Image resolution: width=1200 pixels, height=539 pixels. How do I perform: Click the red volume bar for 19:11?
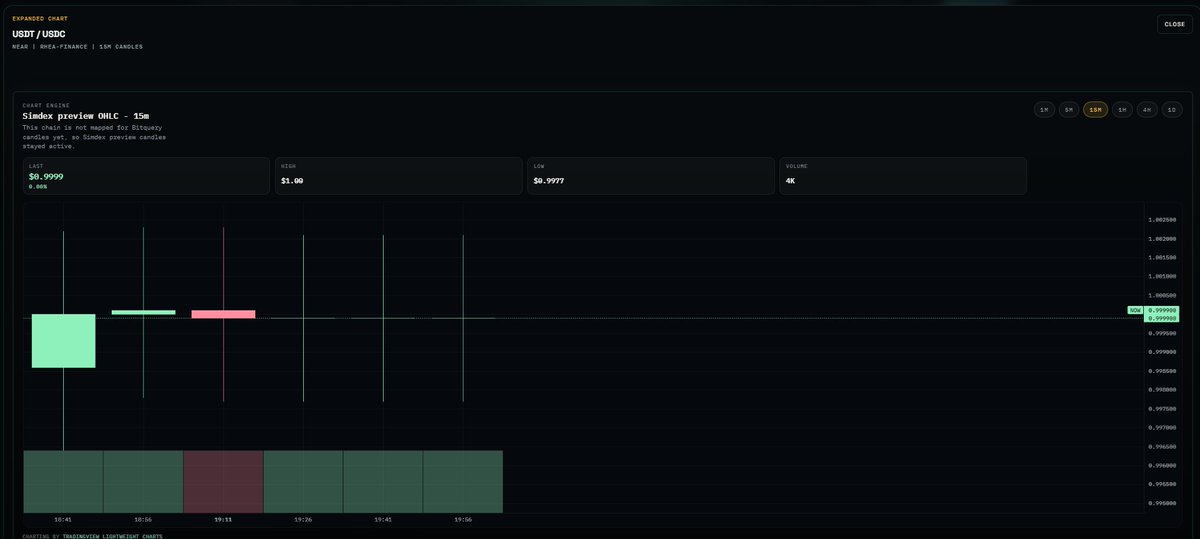223,482
